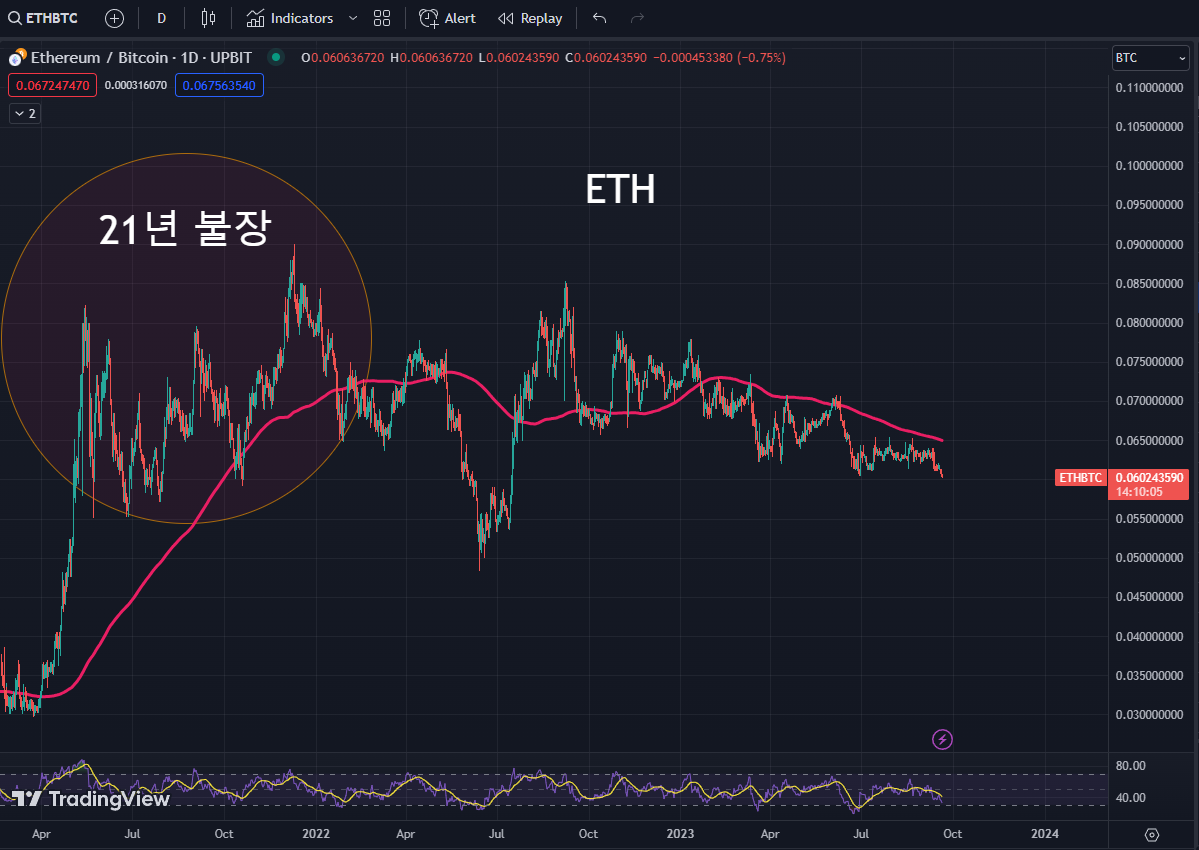
Task: Open the indicator templates grid icon
Action: click(382, 18)
